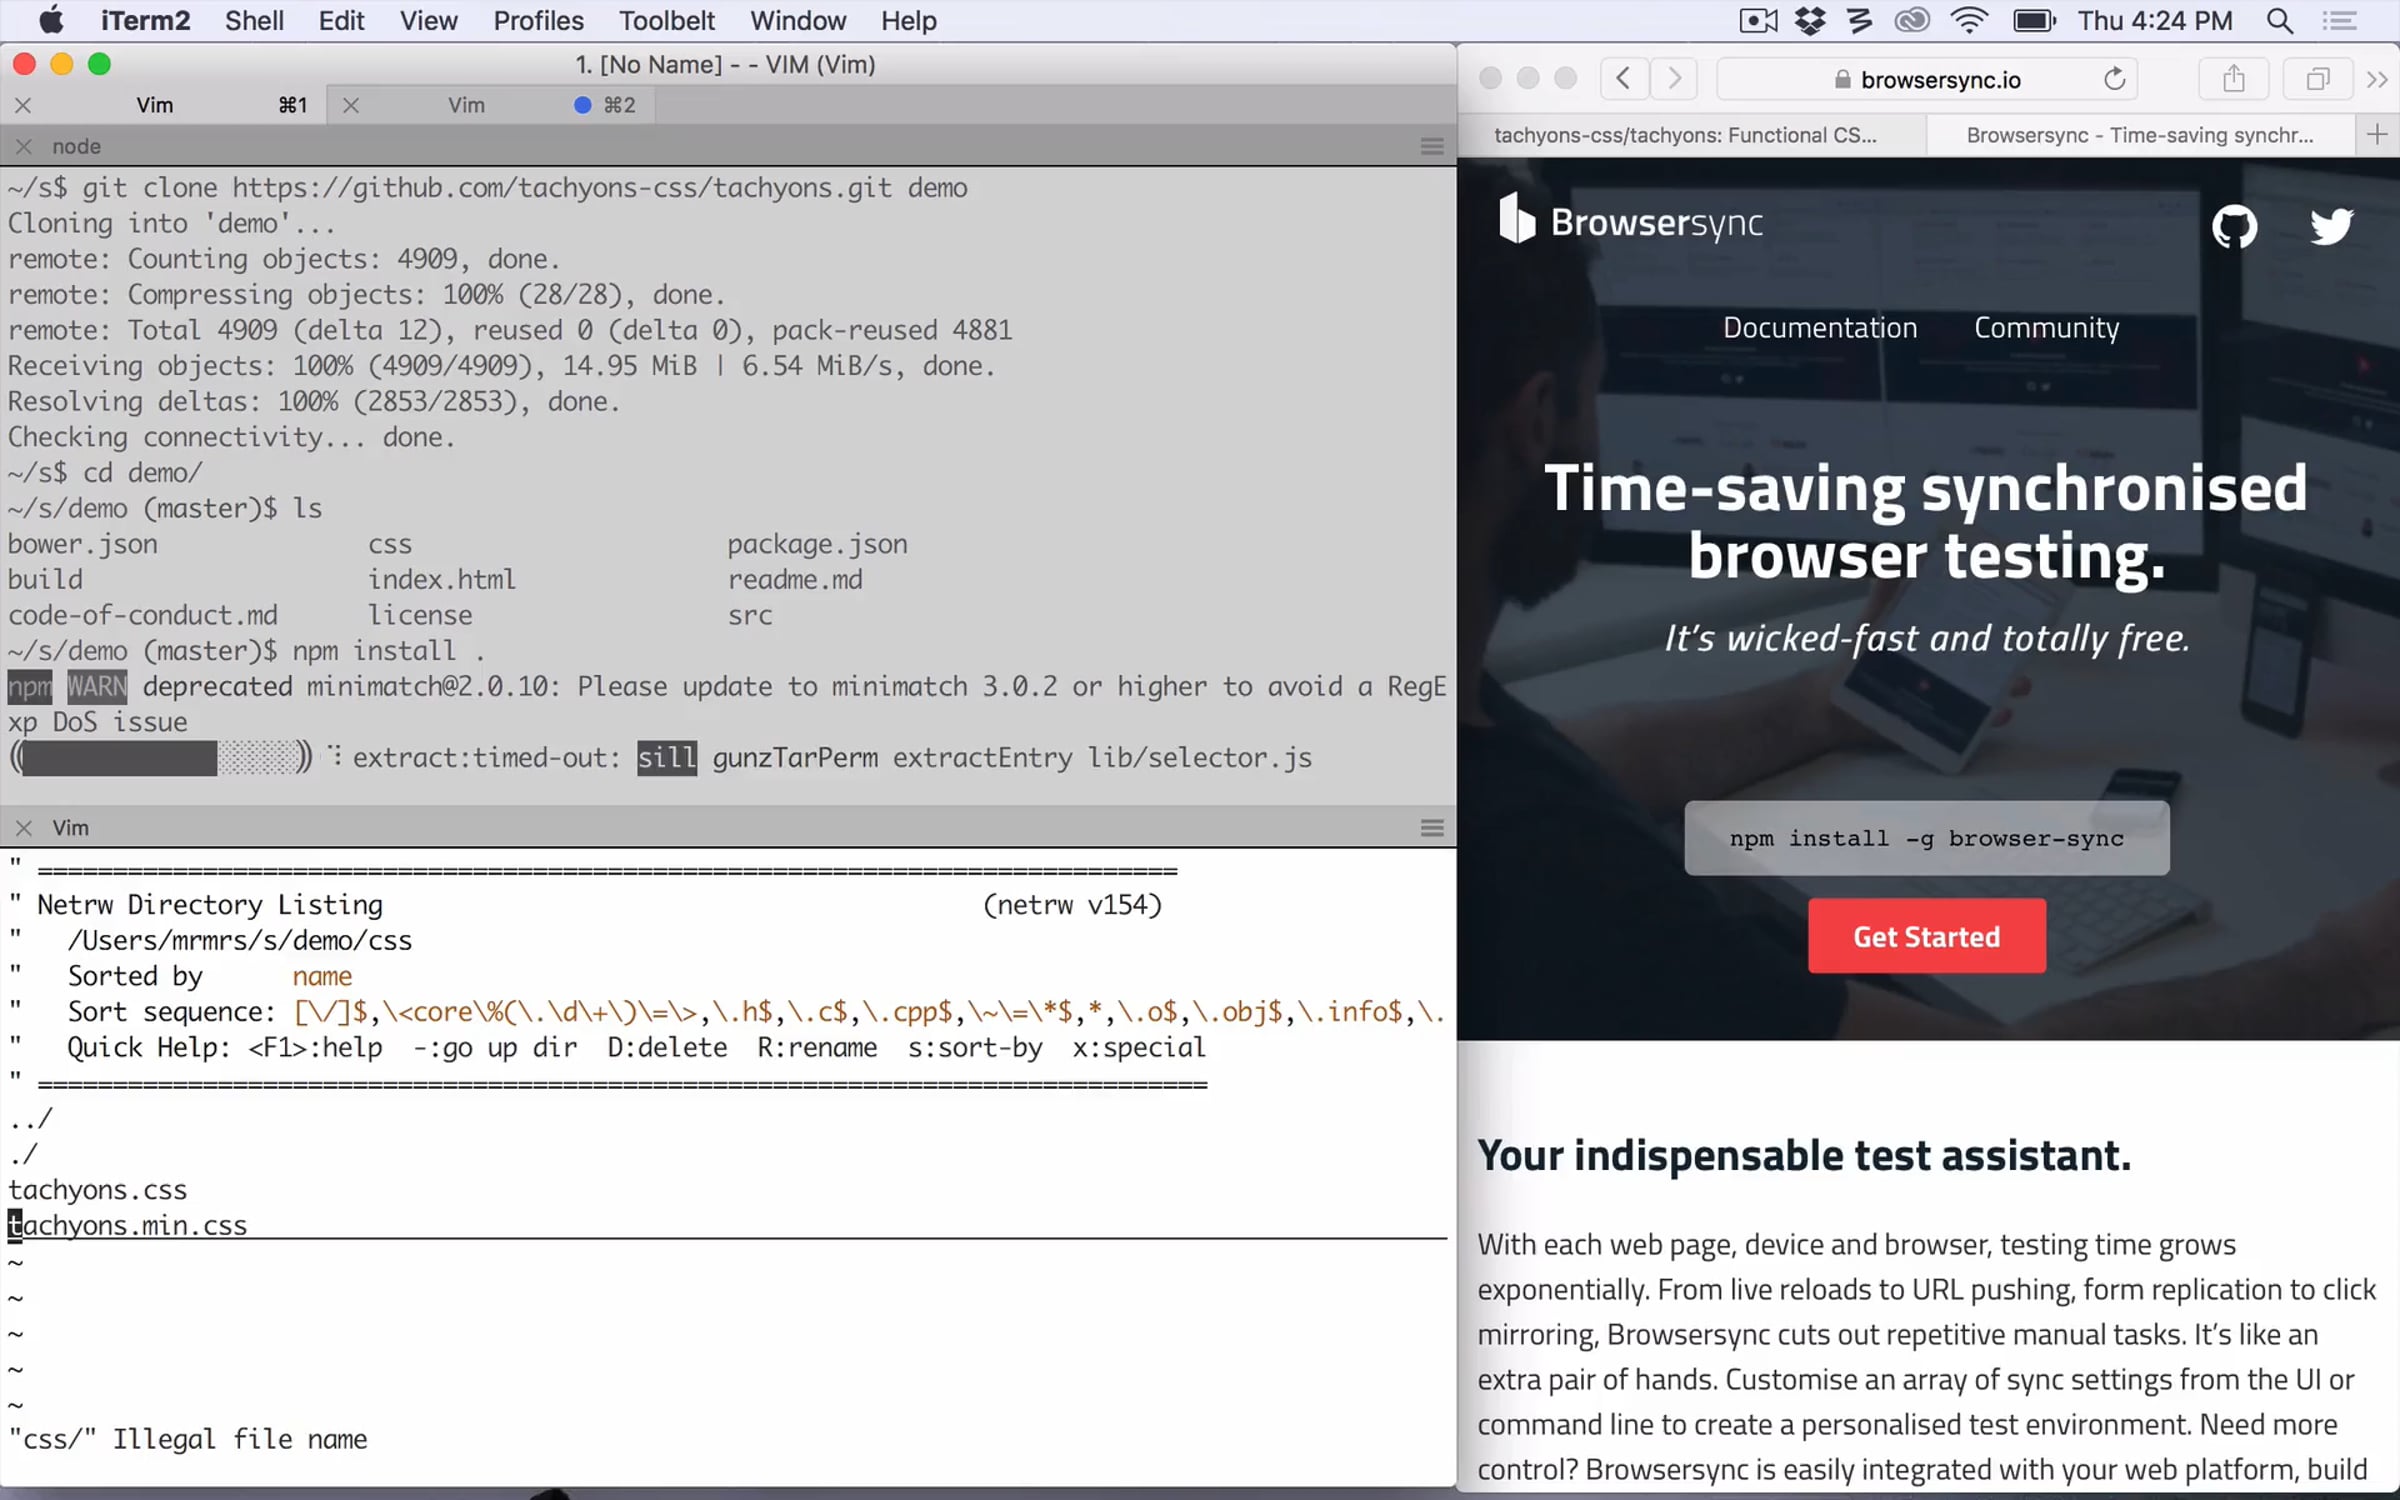Open the View menu
The height and width of the screenshot is (1500, 2400).
[x=429, y=20]
